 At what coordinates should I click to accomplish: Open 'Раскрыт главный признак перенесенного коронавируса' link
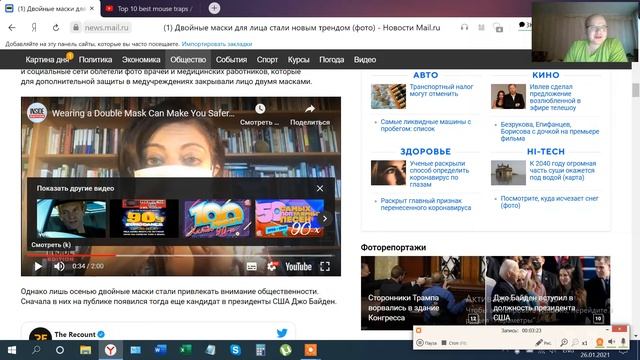(425, 204)
